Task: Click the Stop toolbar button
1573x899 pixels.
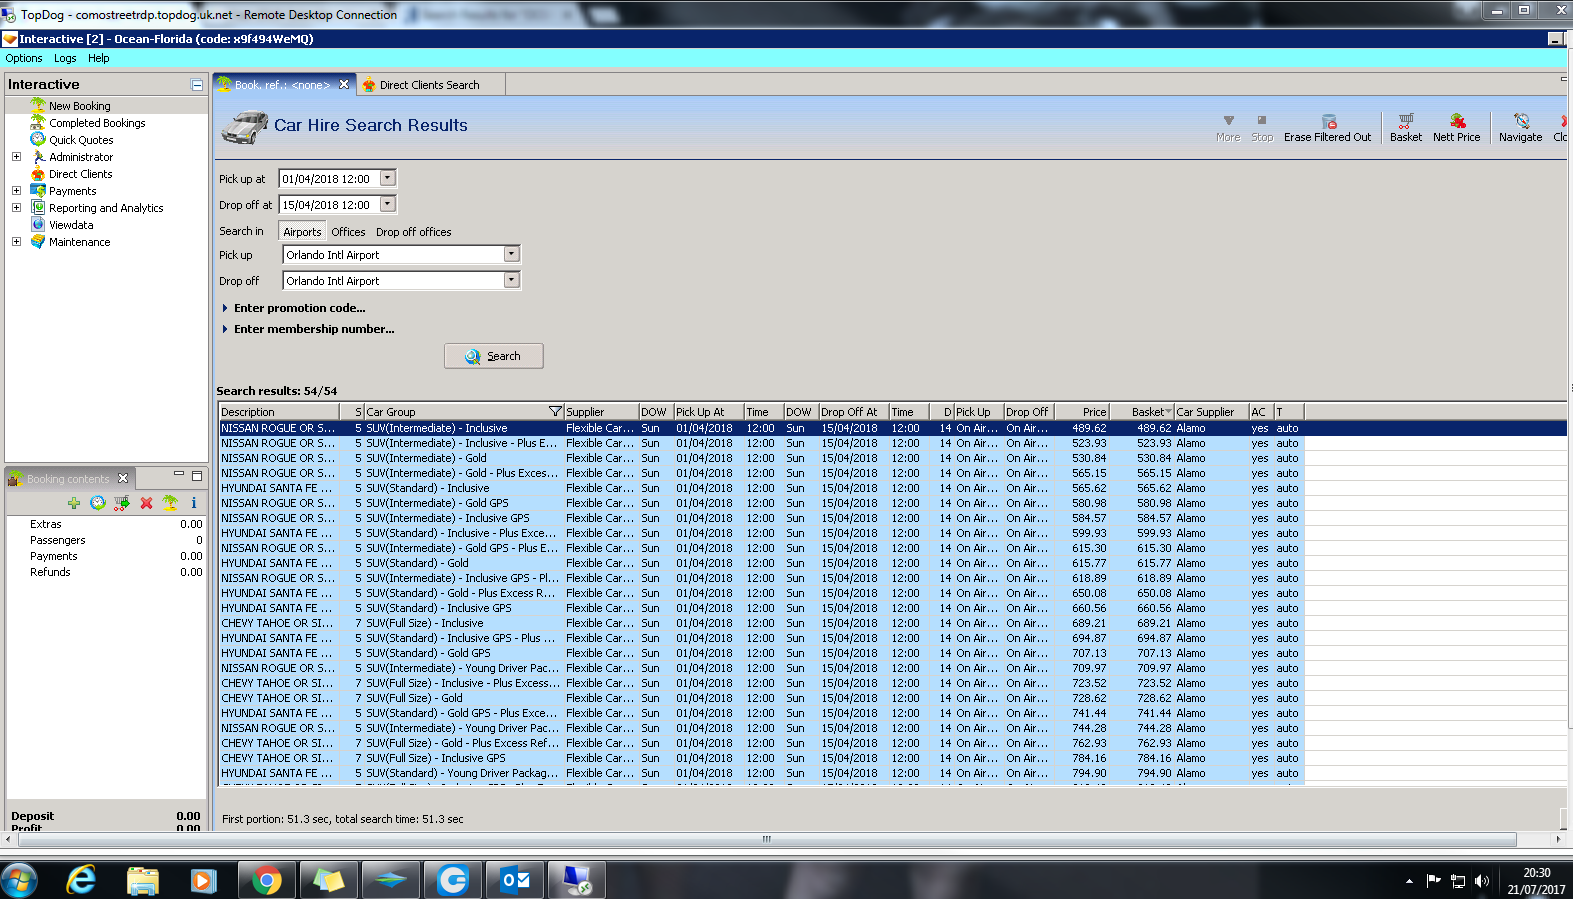Action: [1262, 128]
